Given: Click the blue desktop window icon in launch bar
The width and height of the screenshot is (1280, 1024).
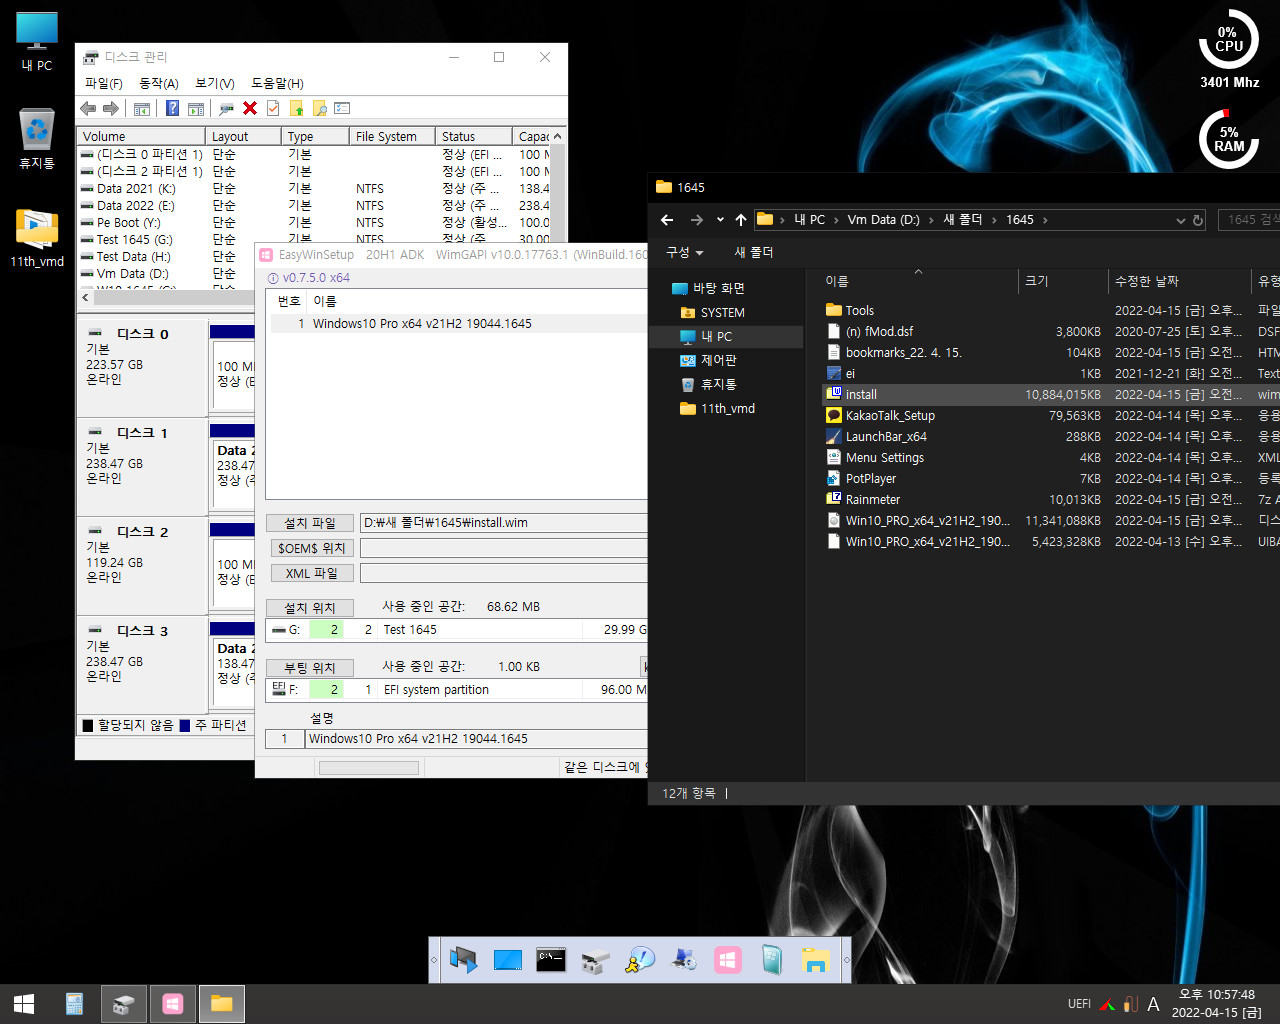Looking at the screenshot, I should pyautogui.click(x=508, y=960).
